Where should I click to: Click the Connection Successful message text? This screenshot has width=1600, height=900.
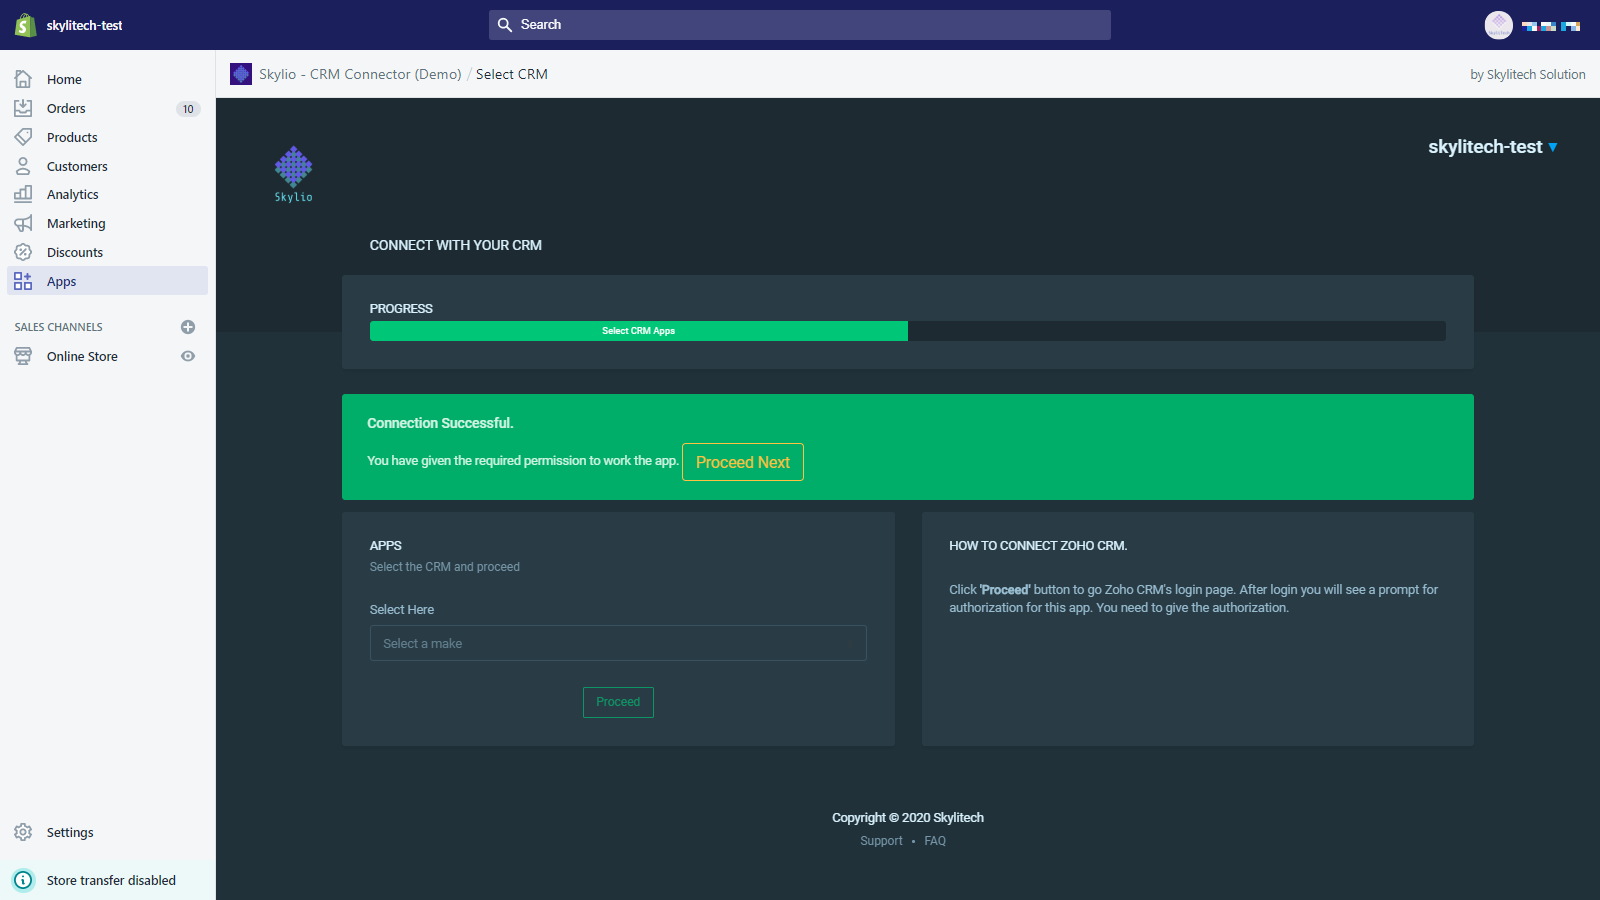click(440, 423)
